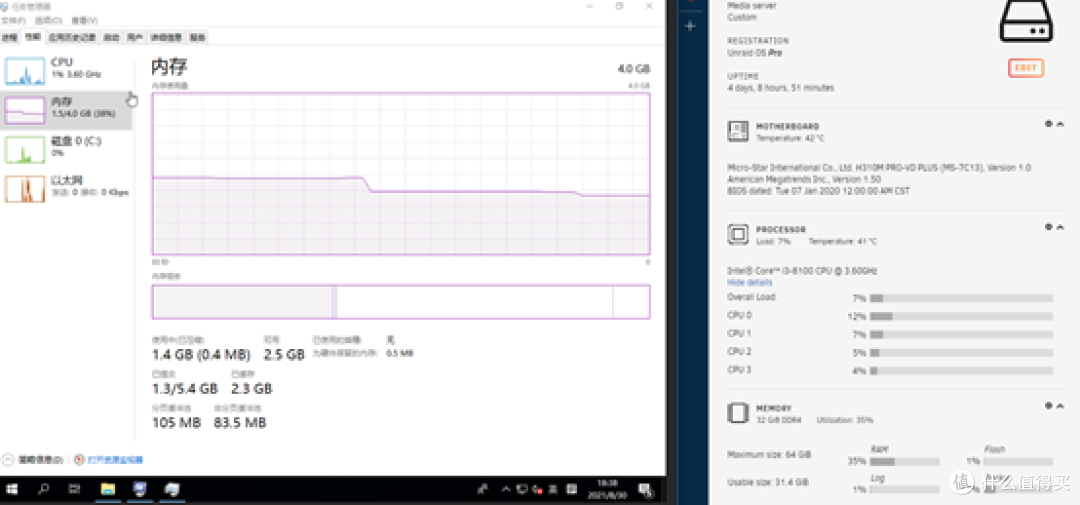Launch File Explorer from the taskbar
The height and width of the screenshot is (505, 1080).
tap(108, 489)
